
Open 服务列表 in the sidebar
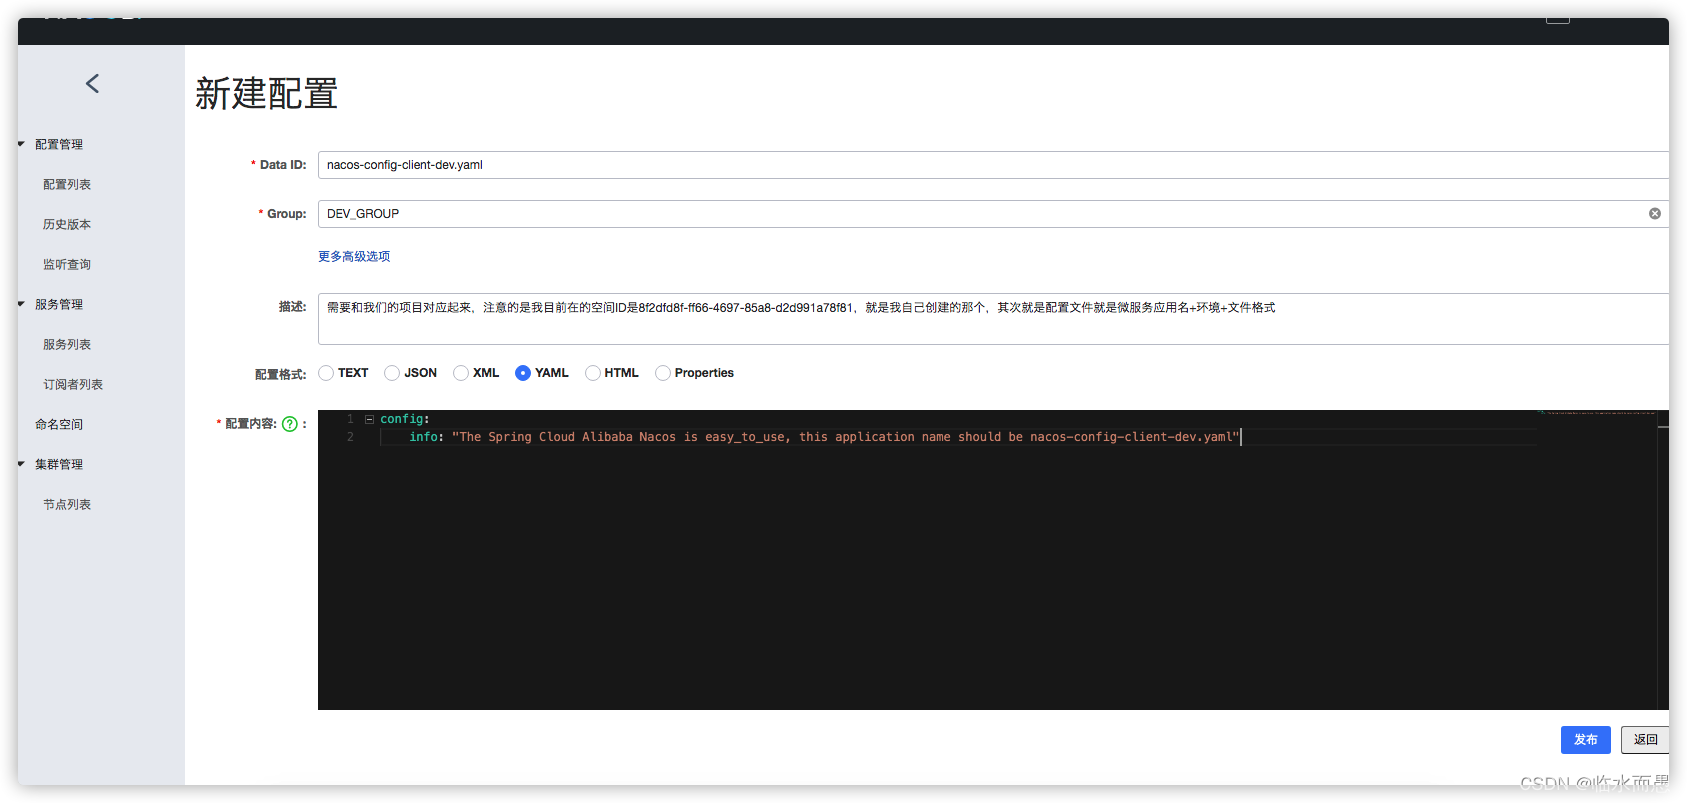67,344
